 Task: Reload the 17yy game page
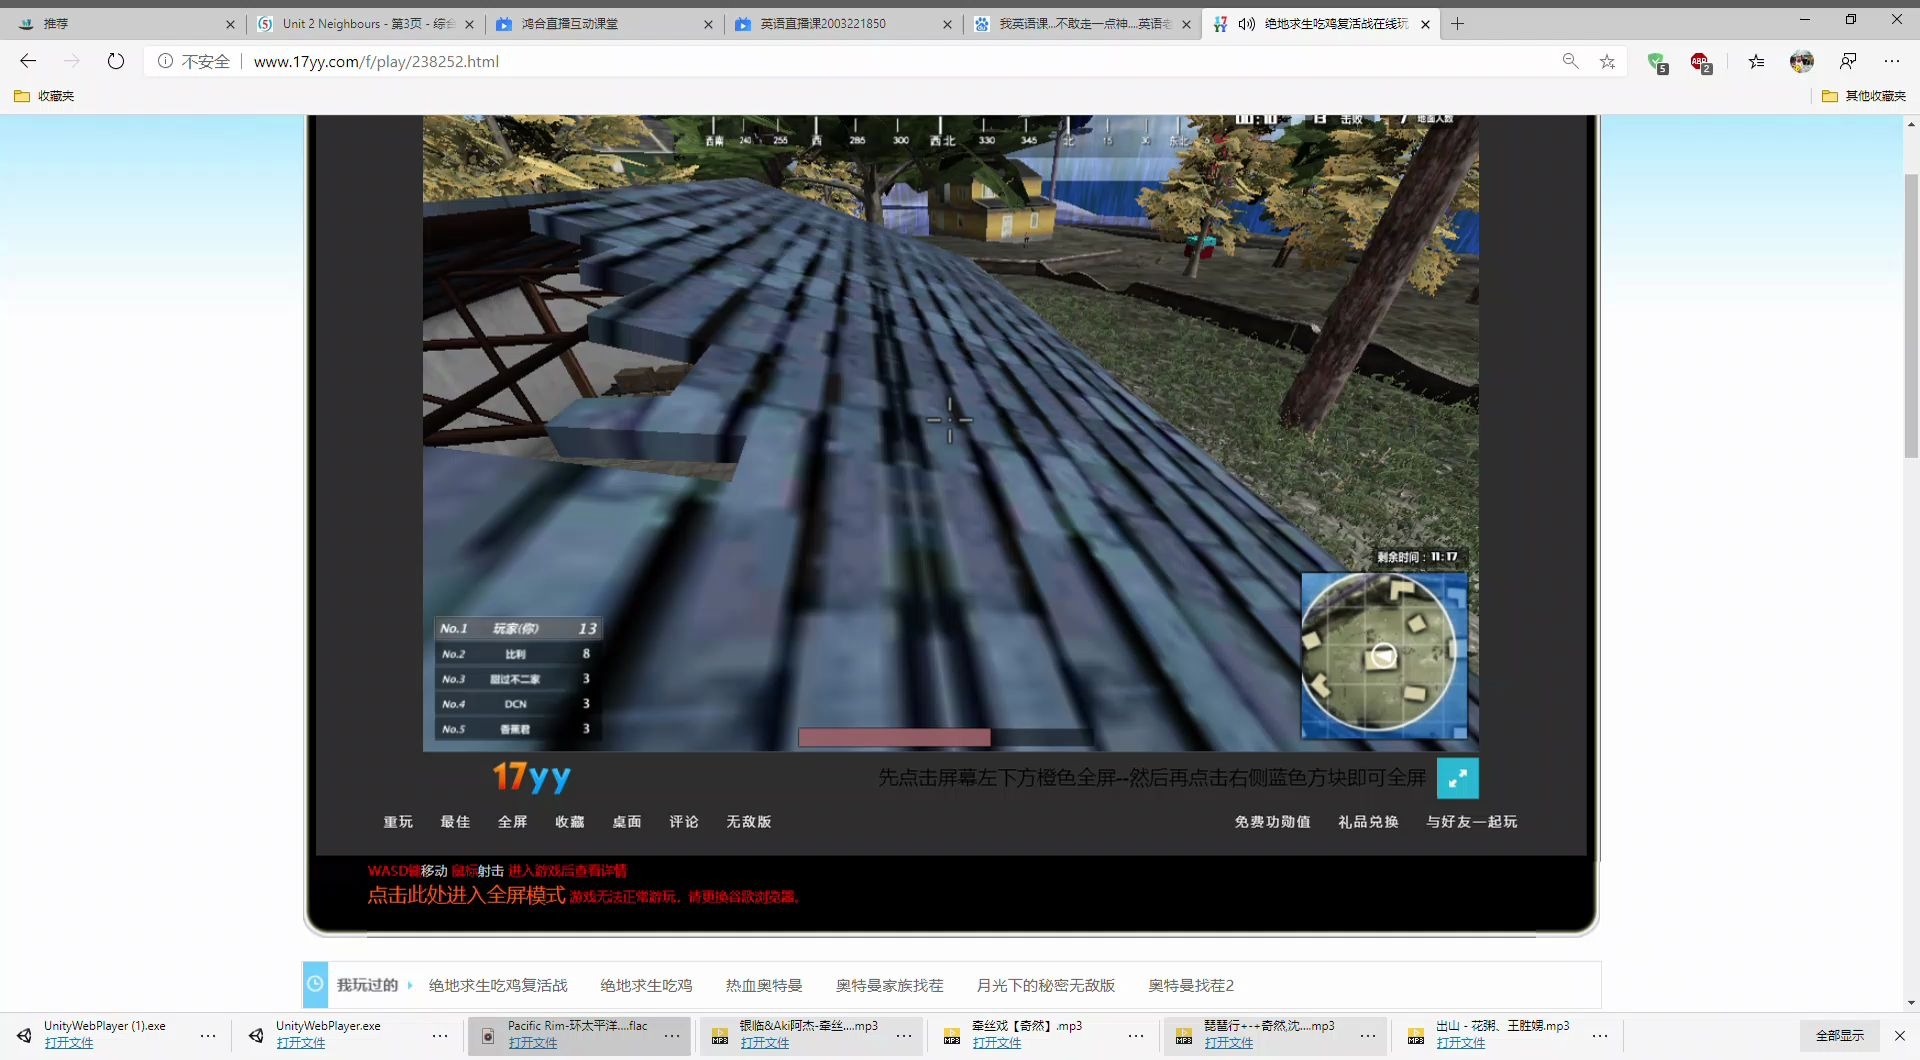[x=116, y=61]
